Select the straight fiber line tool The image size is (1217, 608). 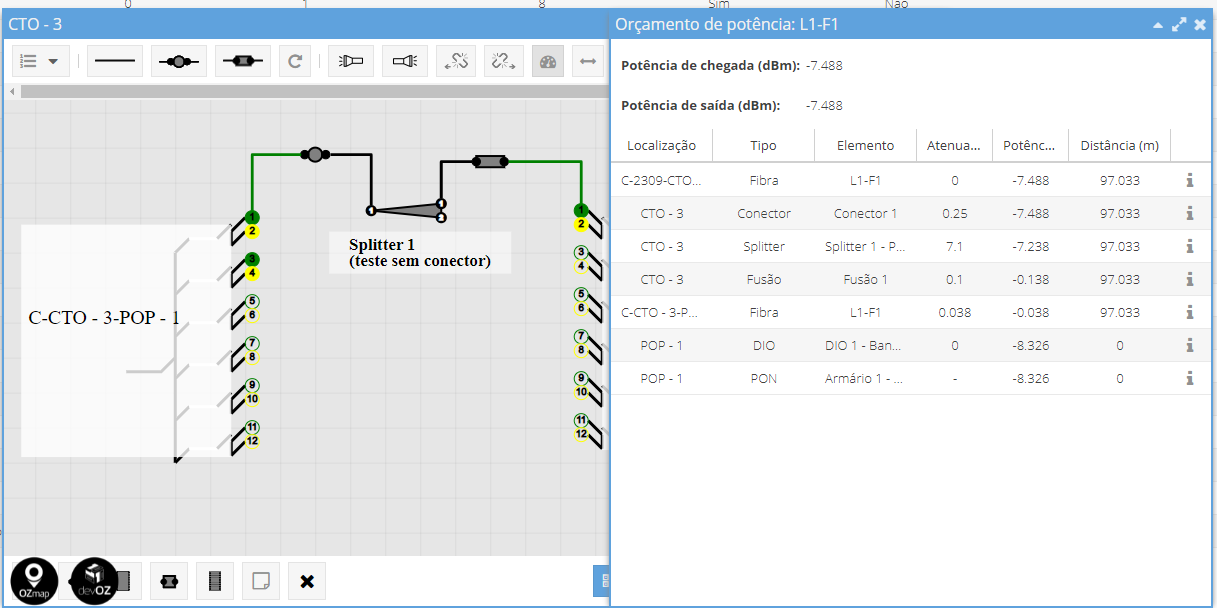(115, 61)
